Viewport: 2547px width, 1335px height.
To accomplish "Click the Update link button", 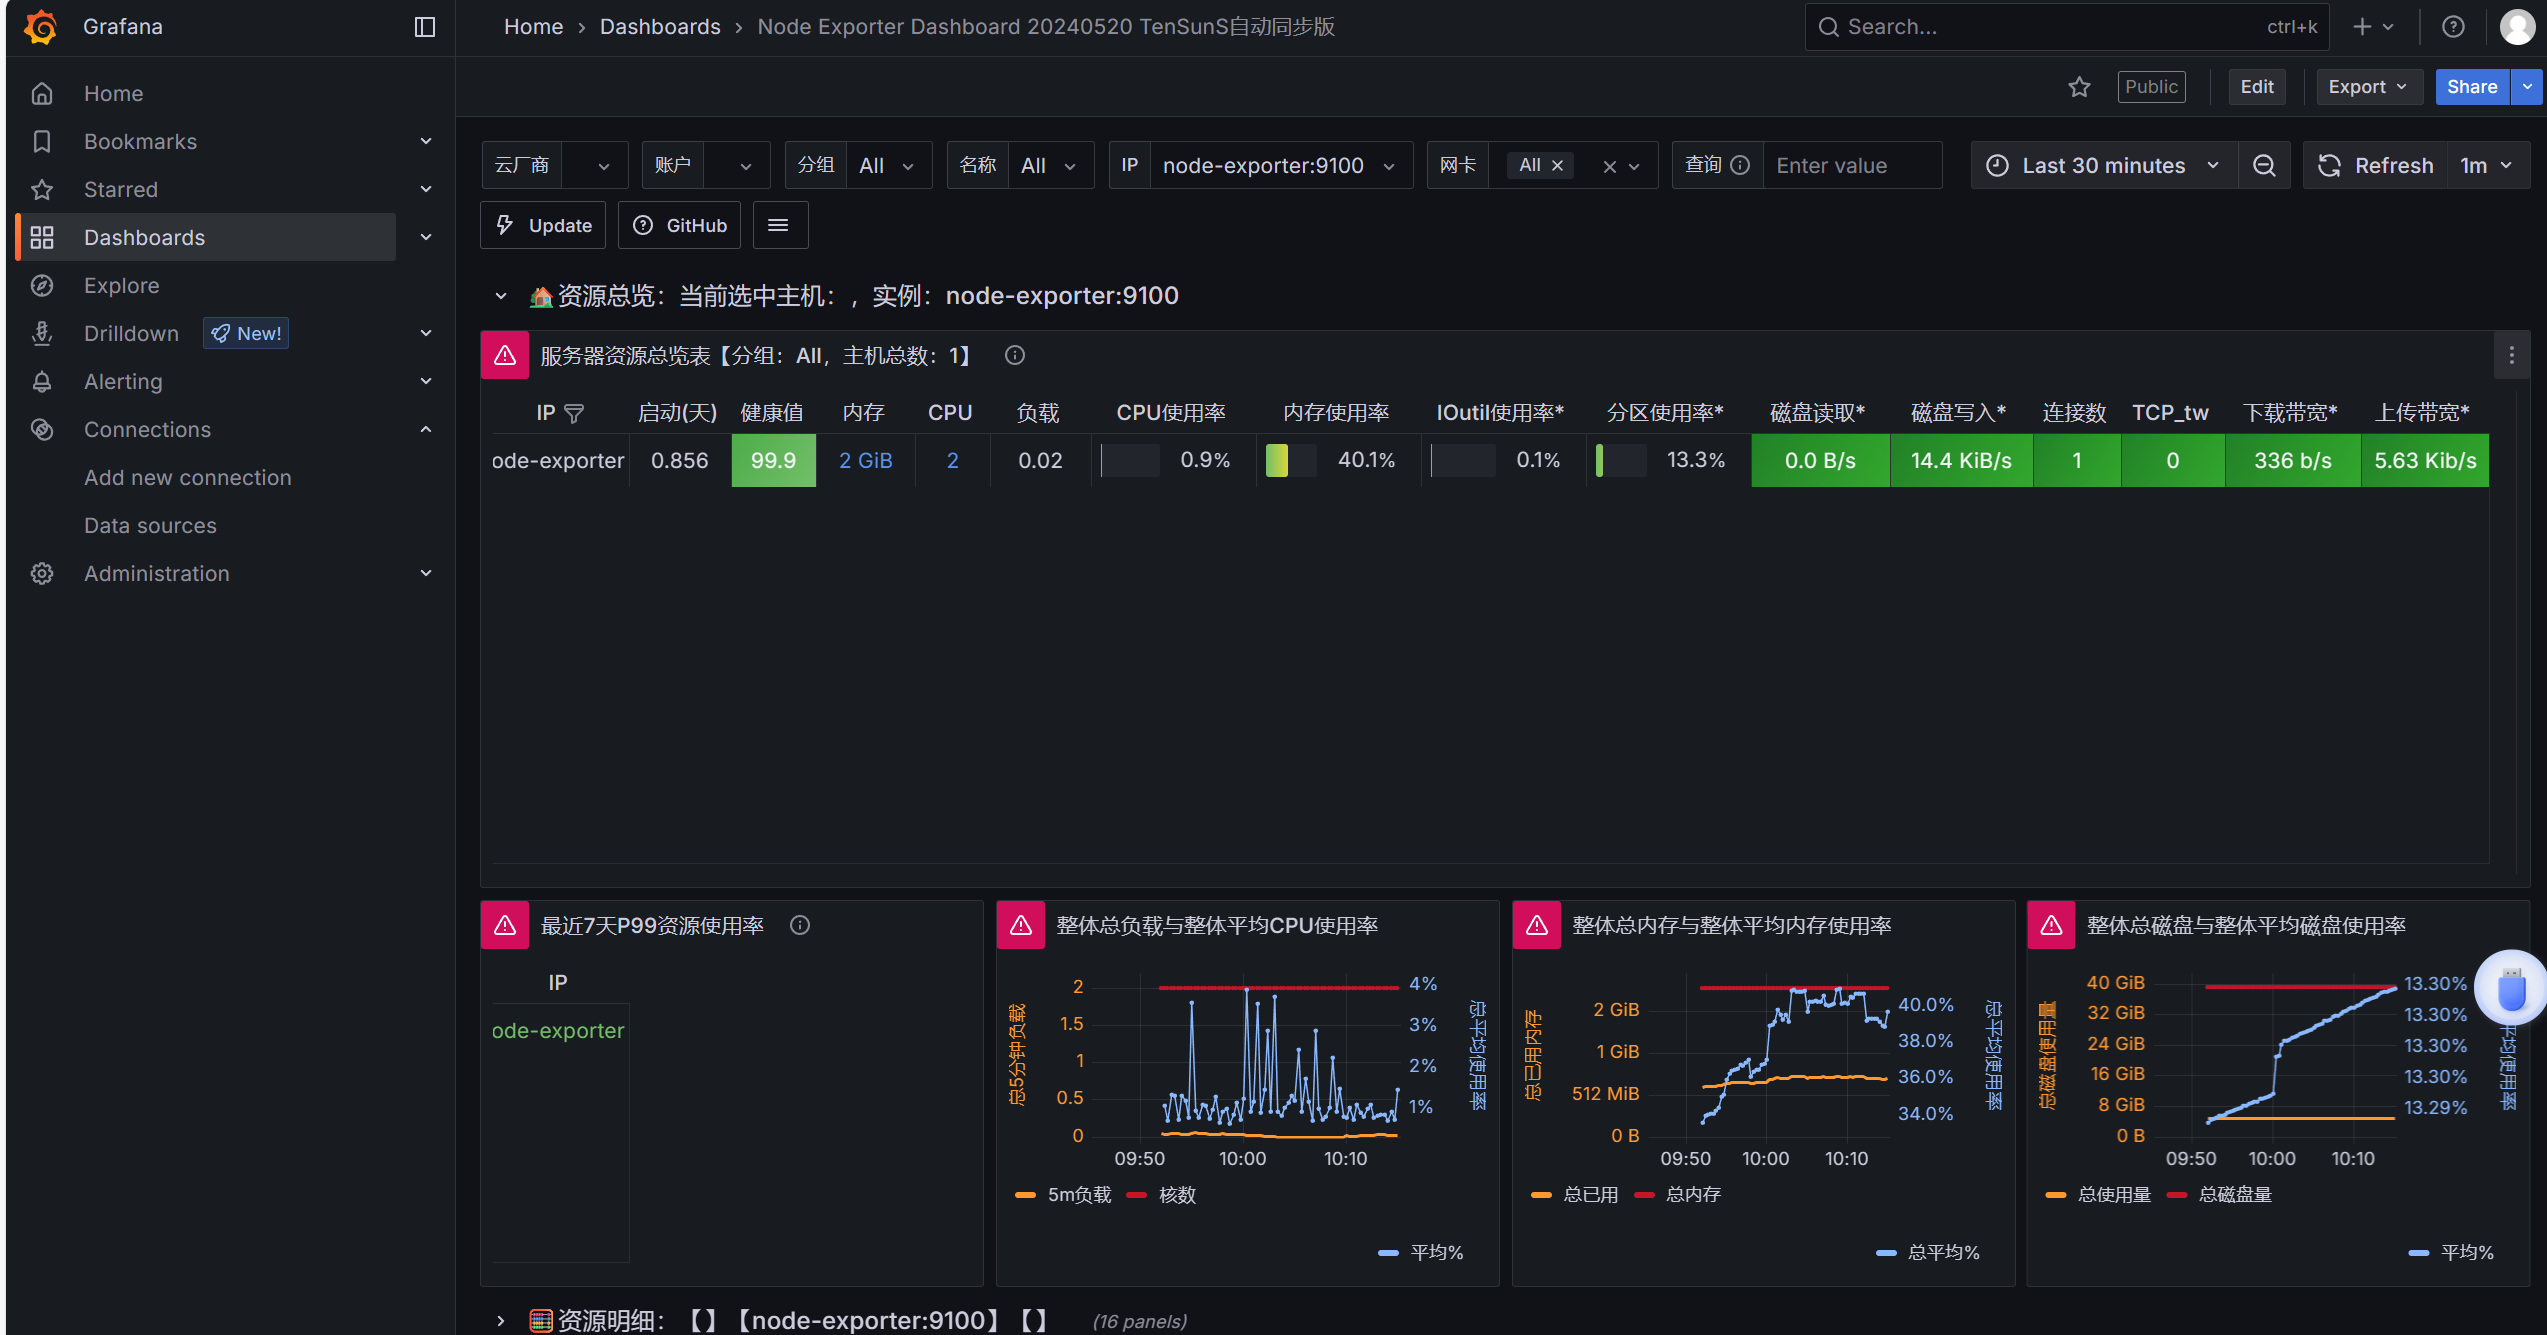I will (543, 225).
